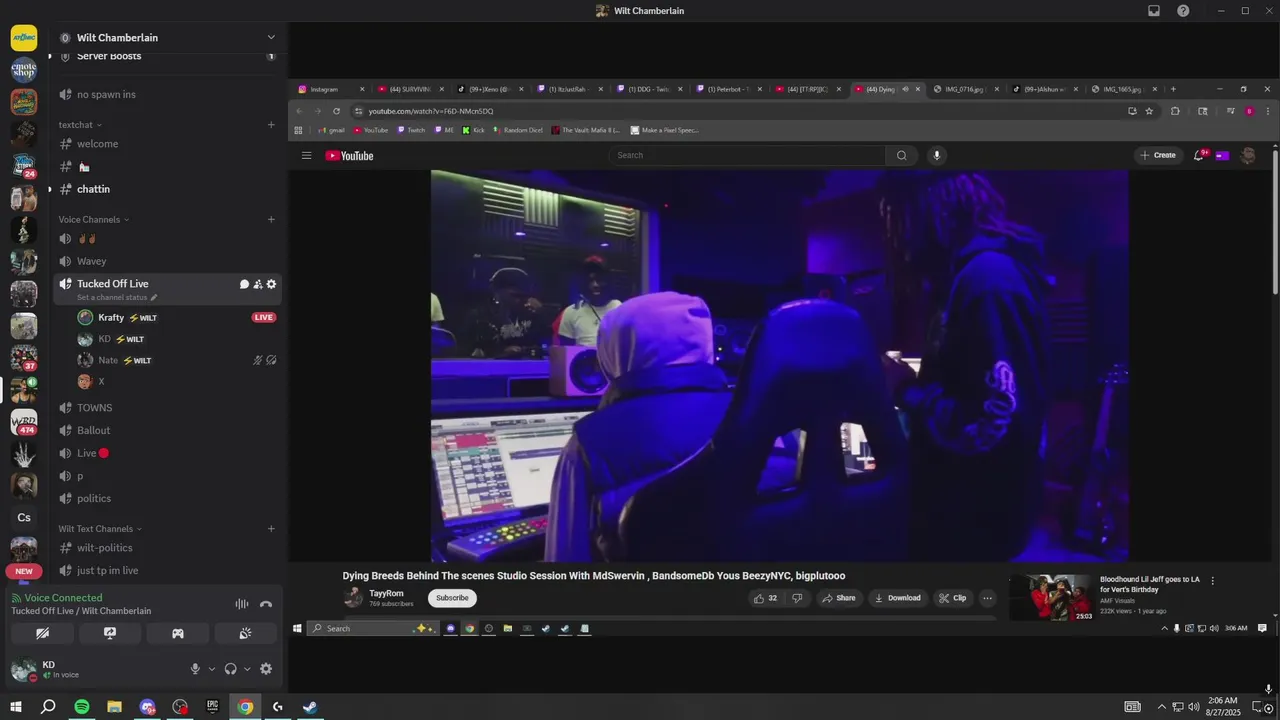This screenshot has height=720, width=1280.
Task: Open YouTube guide hamburger menu
Action: [x=307, y=155]
